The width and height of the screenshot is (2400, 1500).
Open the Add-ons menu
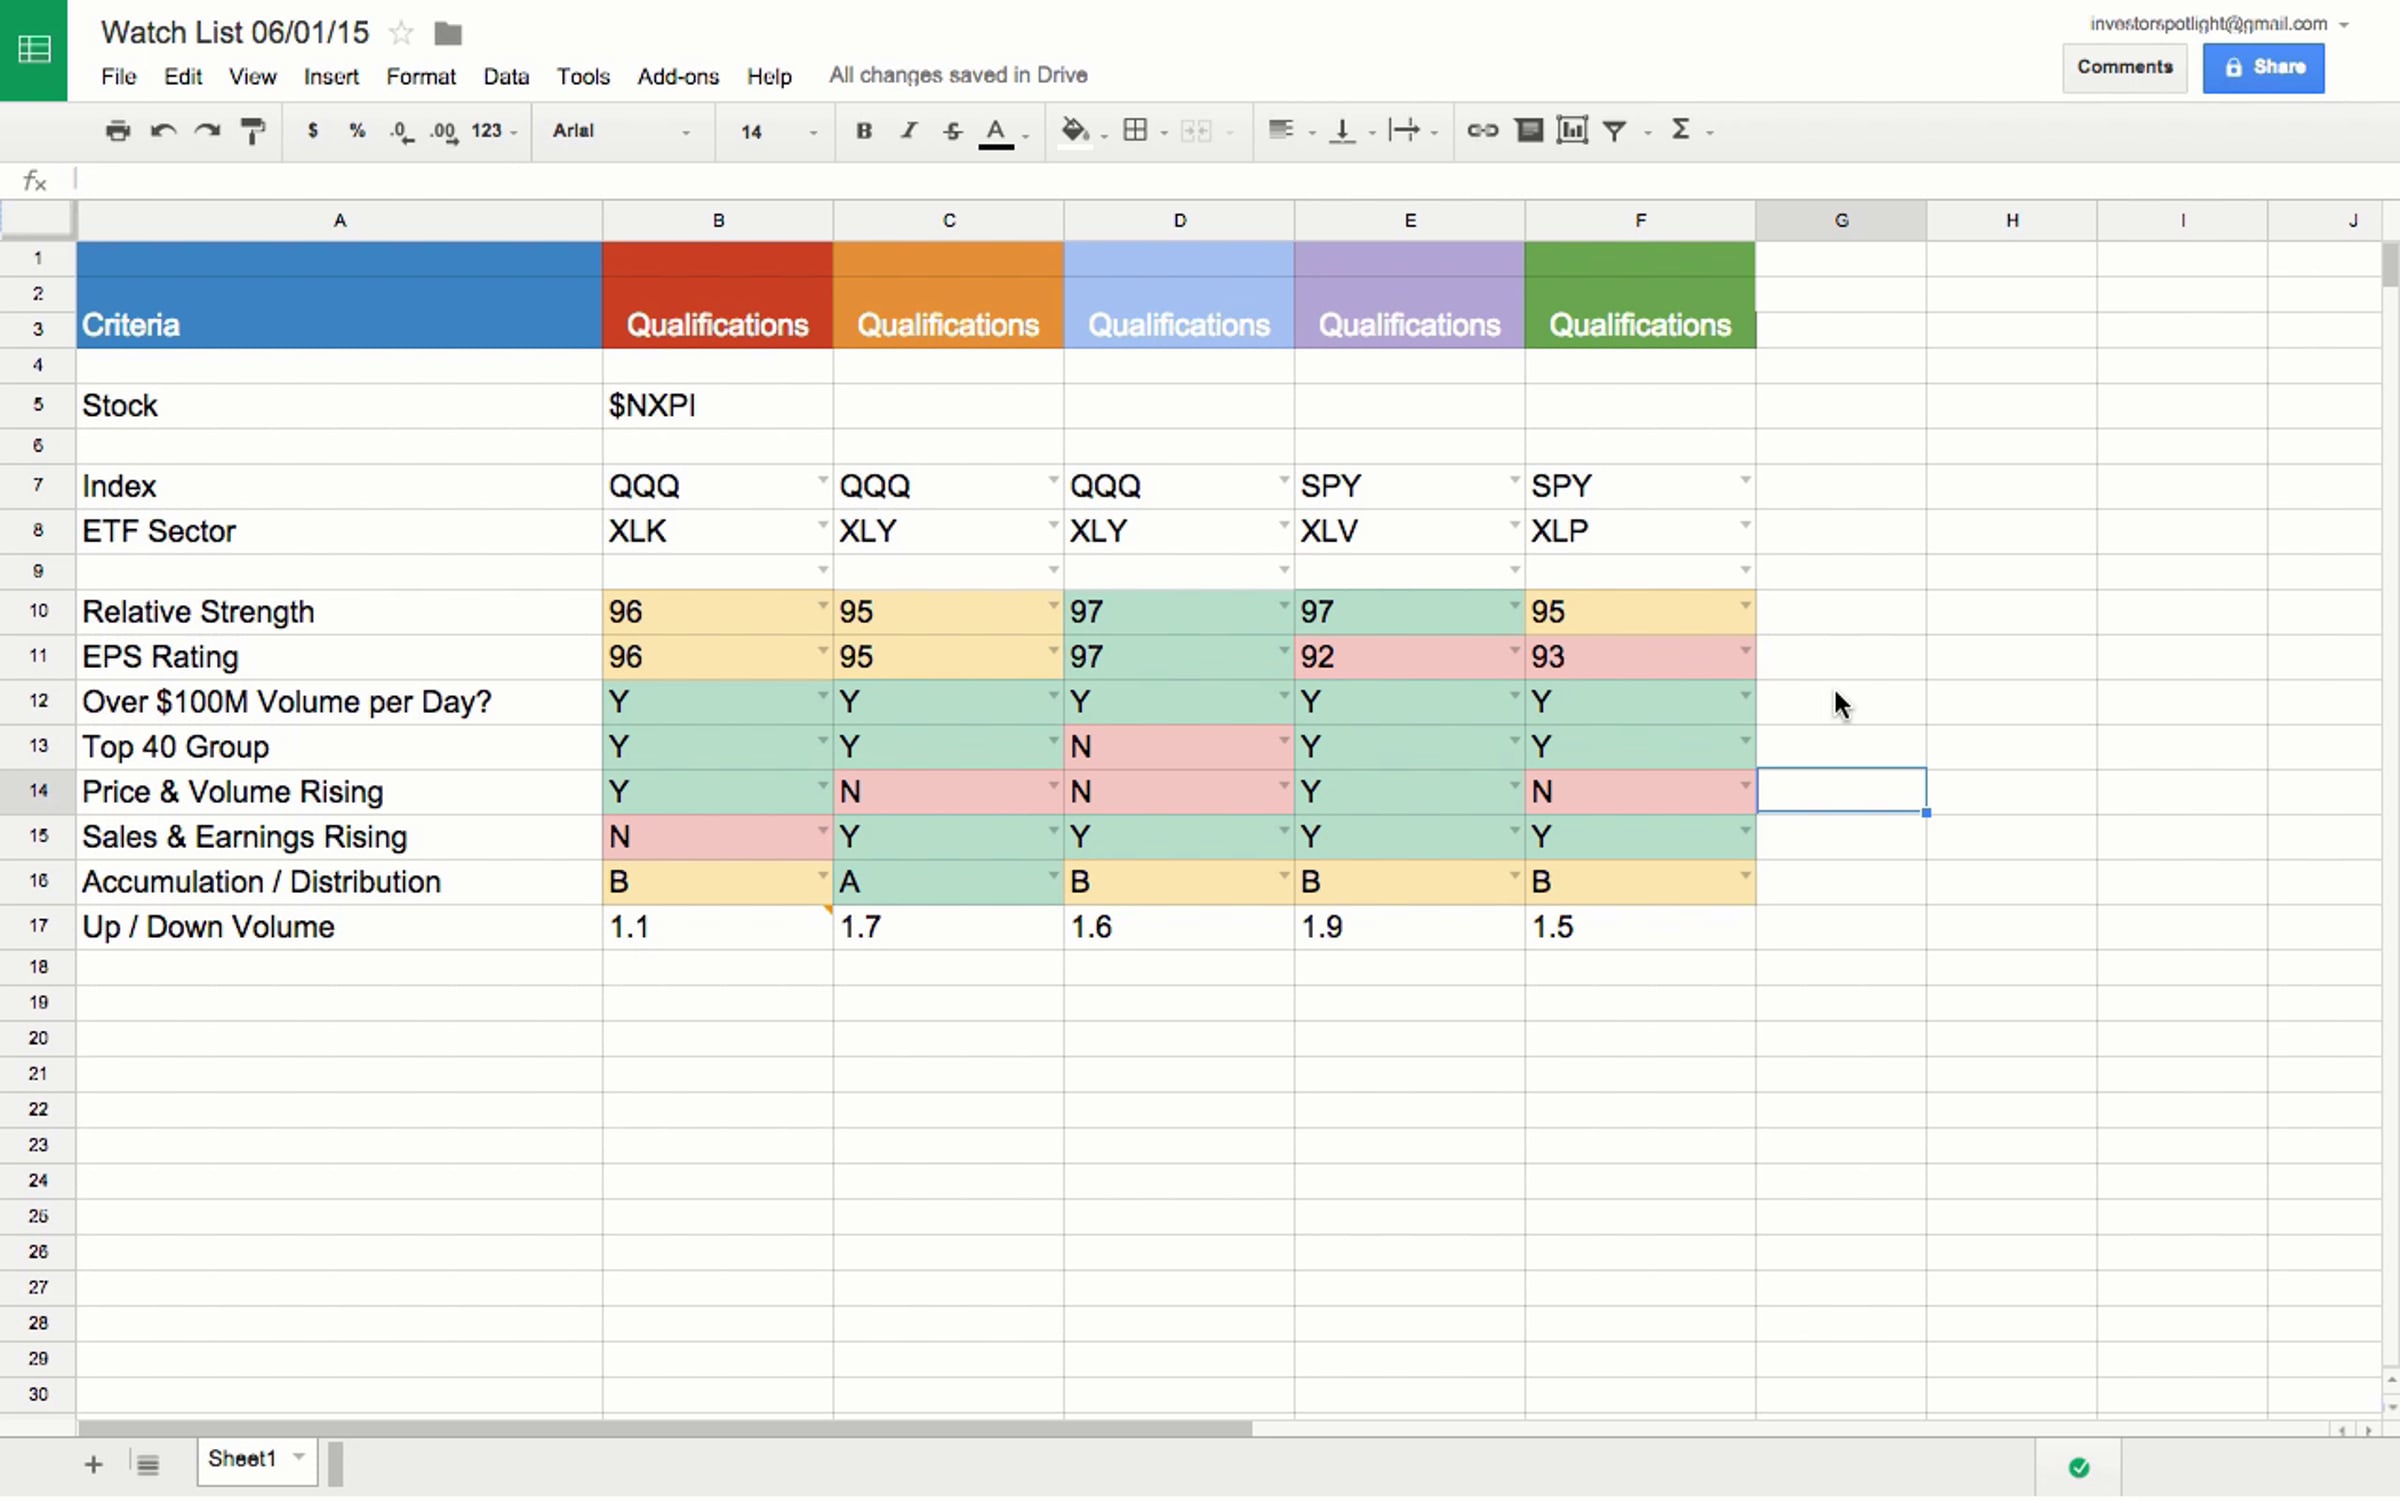678,76
